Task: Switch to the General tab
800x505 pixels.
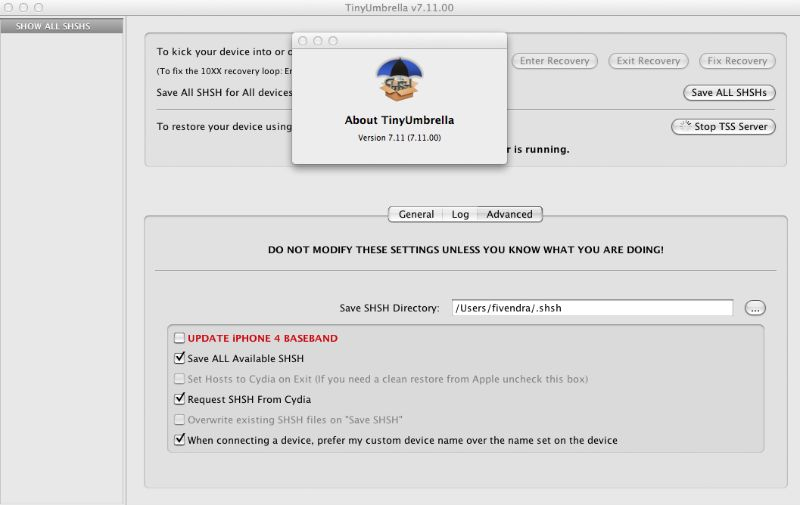Action: [x=416, y=214]
